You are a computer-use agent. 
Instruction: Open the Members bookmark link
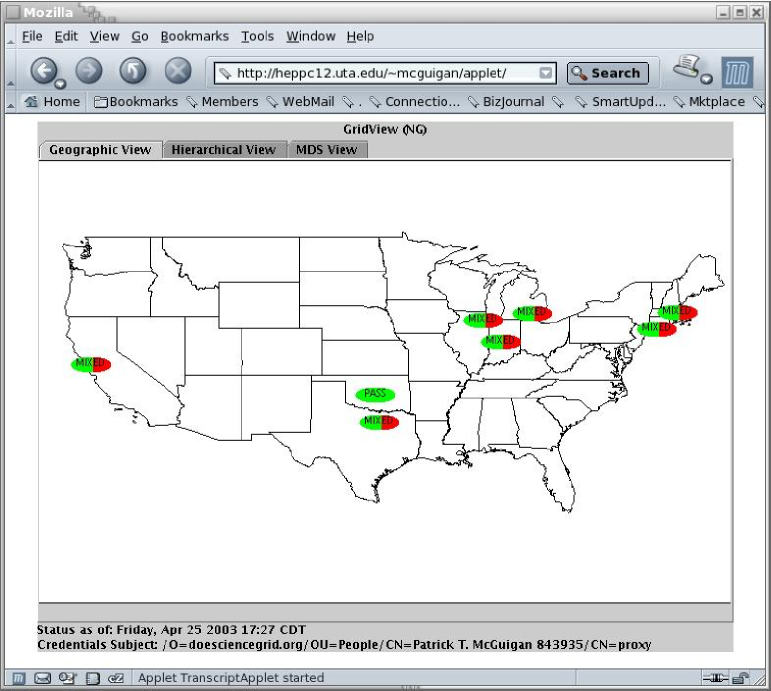point(223,101)
